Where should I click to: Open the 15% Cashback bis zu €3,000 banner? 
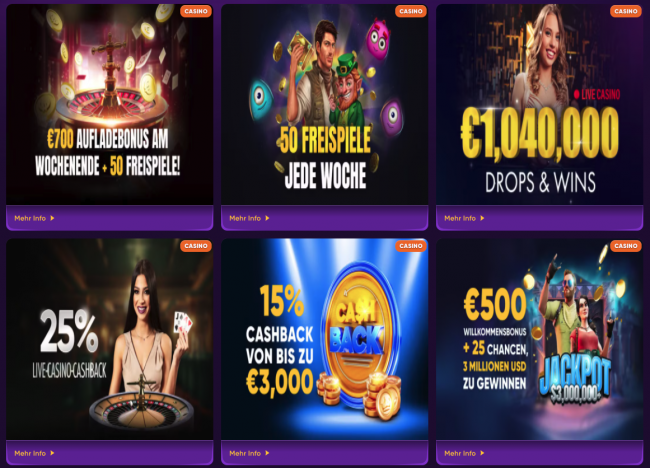point(325,339)
